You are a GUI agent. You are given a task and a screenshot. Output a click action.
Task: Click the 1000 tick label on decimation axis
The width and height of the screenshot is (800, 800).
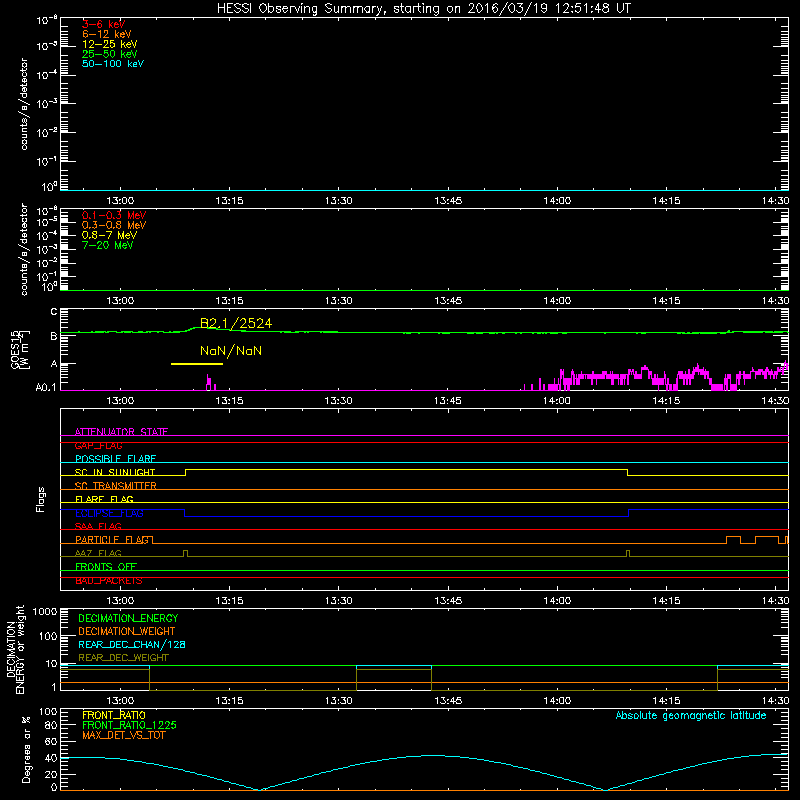[x=45, y=612]
